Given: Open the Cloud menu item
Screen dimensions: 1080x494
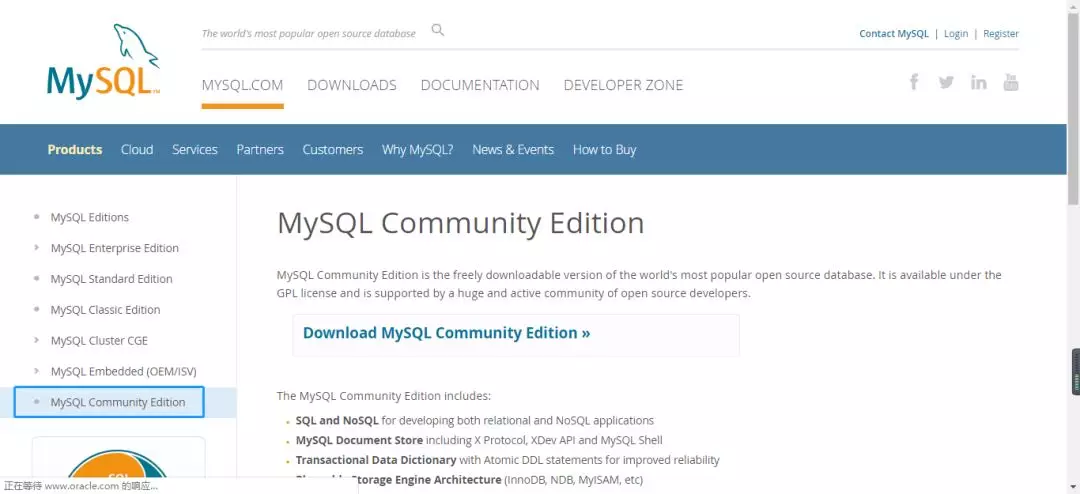Looking at the screenshot, I should coord(137,150).
